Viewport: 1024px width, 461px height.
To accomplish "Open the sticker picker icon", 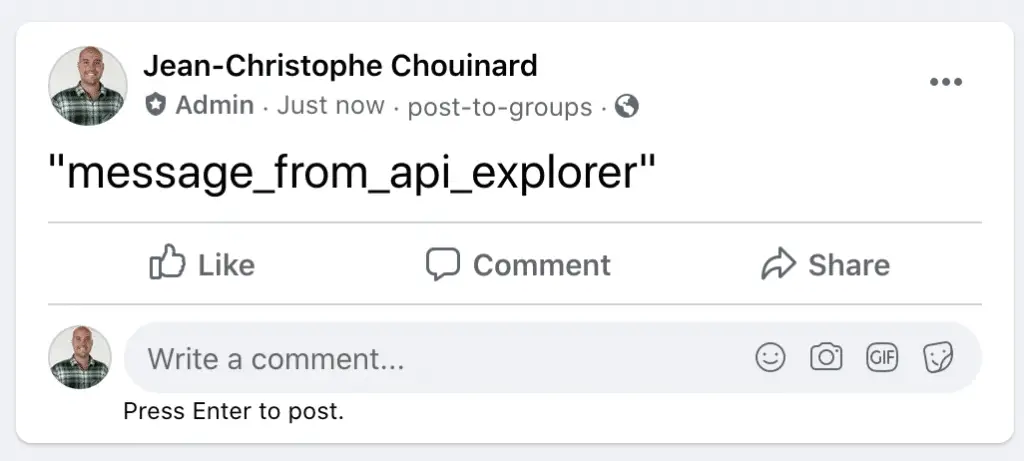I will pyautogui.click(x=938, y=357).
